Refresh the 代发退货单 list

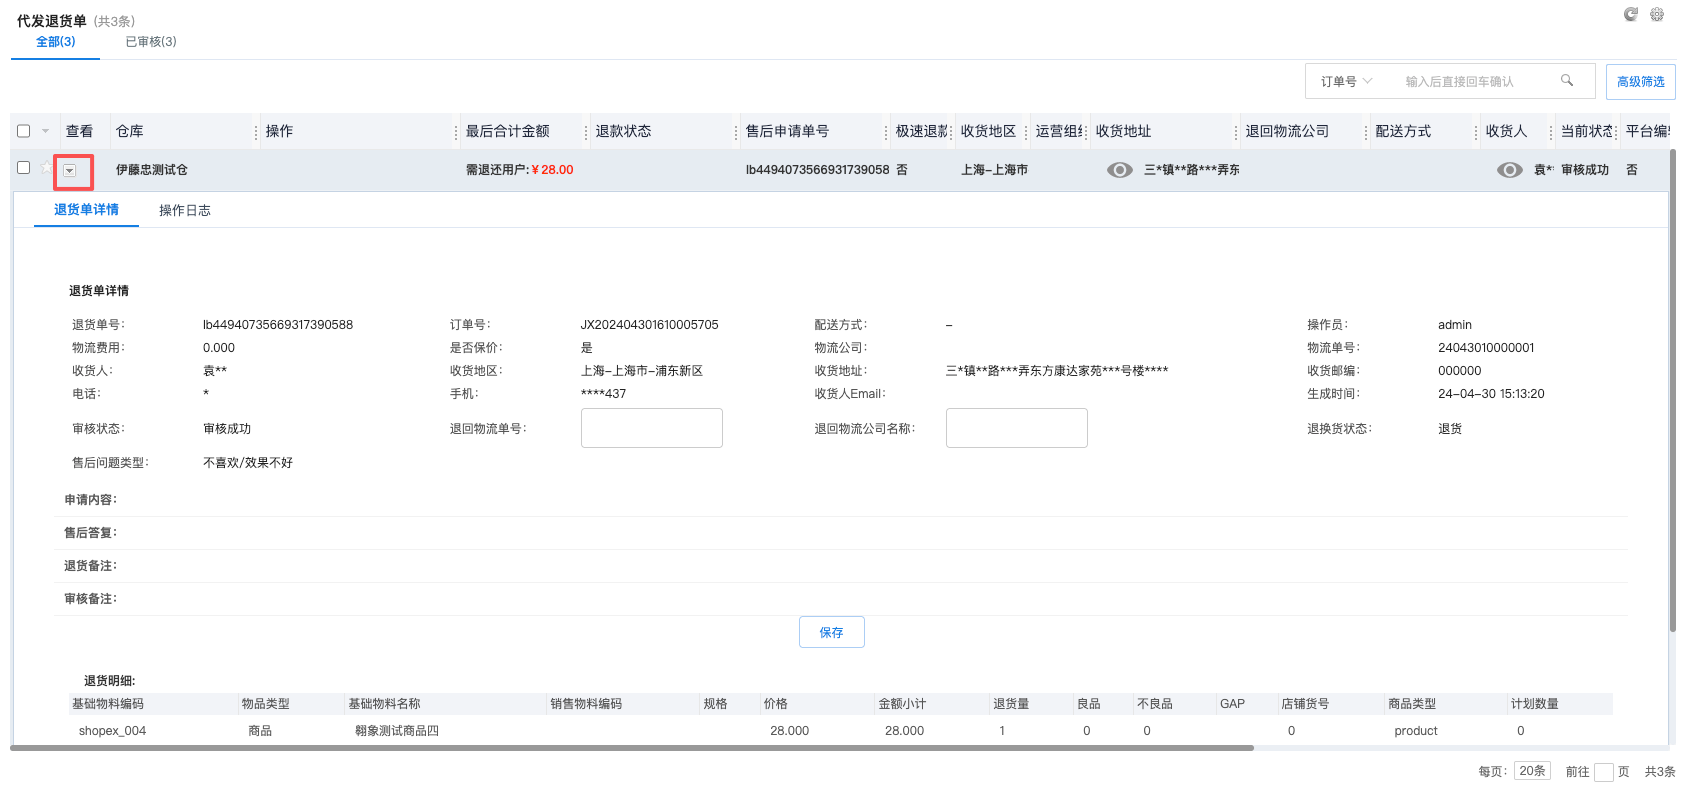click(1631, 14)
